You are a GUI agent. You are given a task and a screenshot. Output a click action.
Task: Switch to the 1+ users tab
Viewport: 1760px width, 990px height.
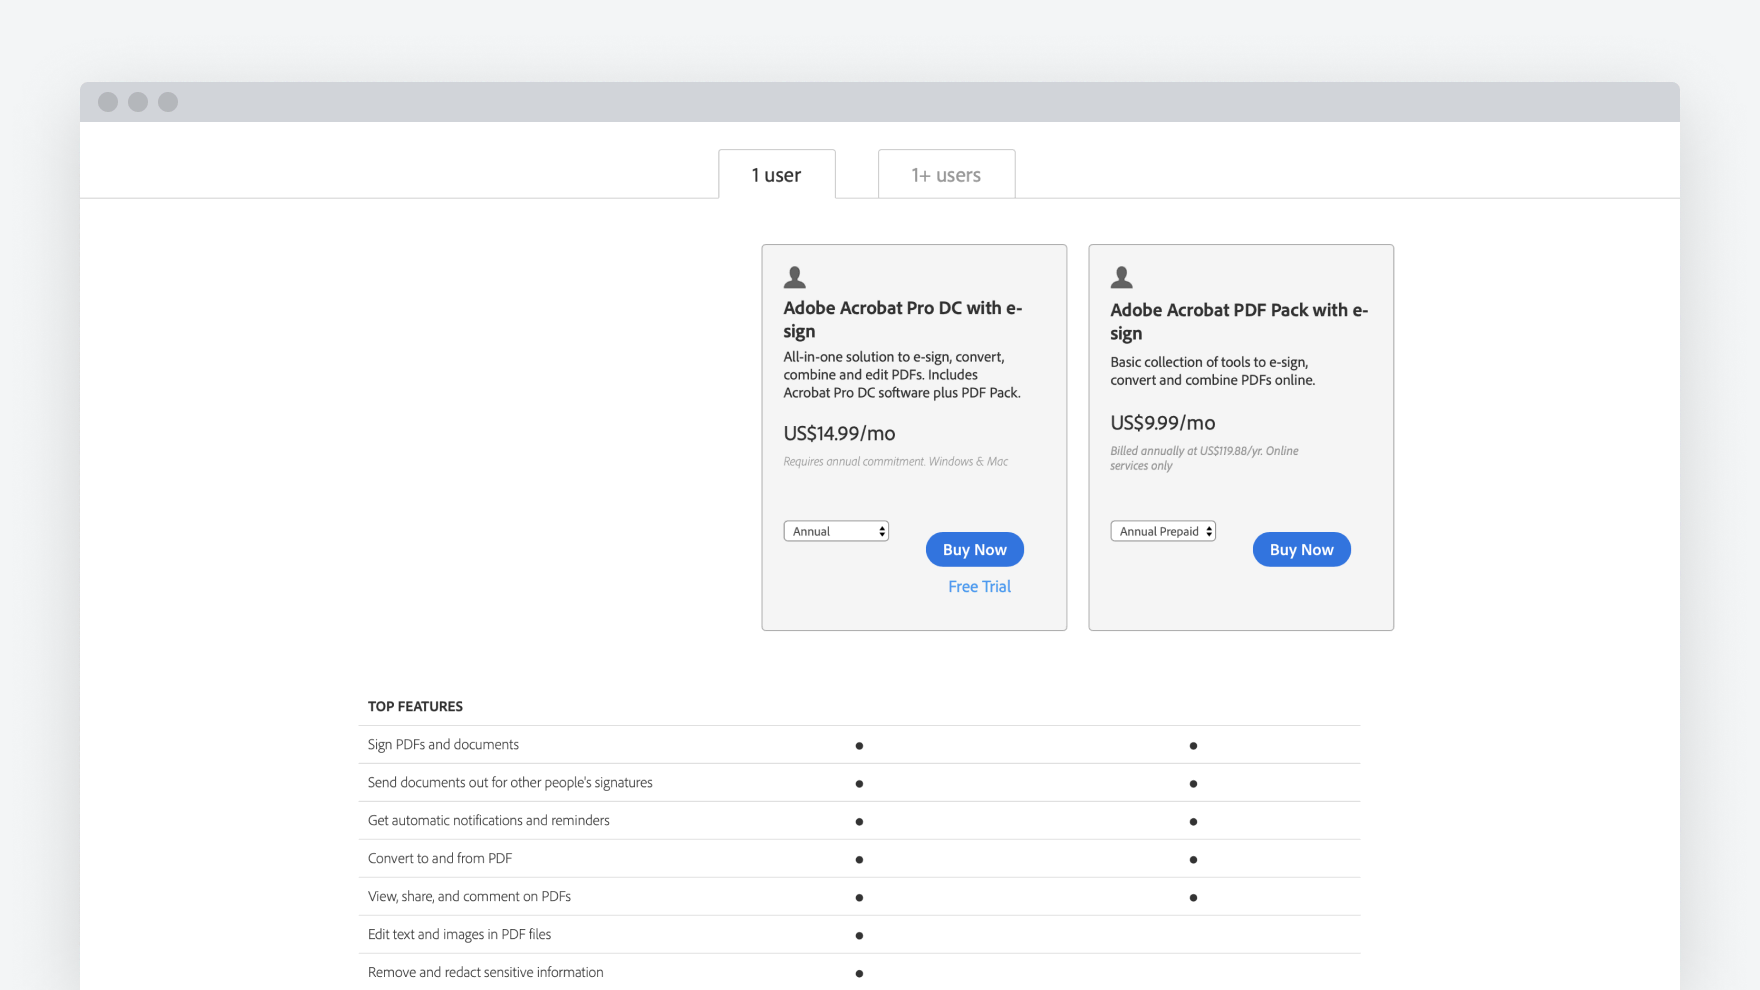coord(945,174)
